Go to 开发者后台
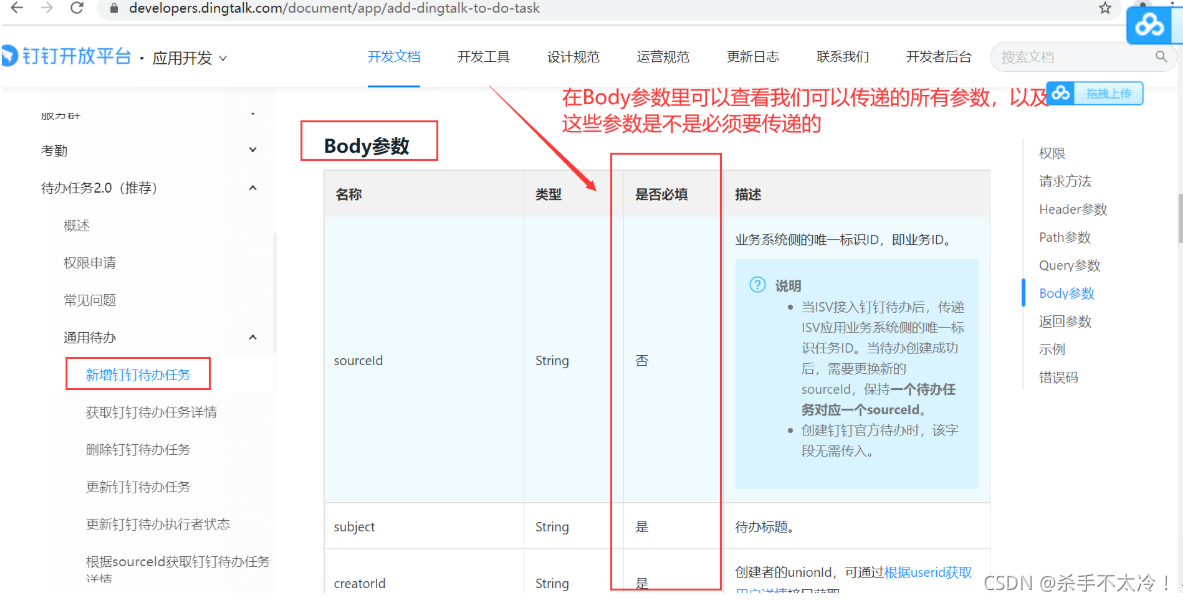1183x601 pixels. click(939, 57)
